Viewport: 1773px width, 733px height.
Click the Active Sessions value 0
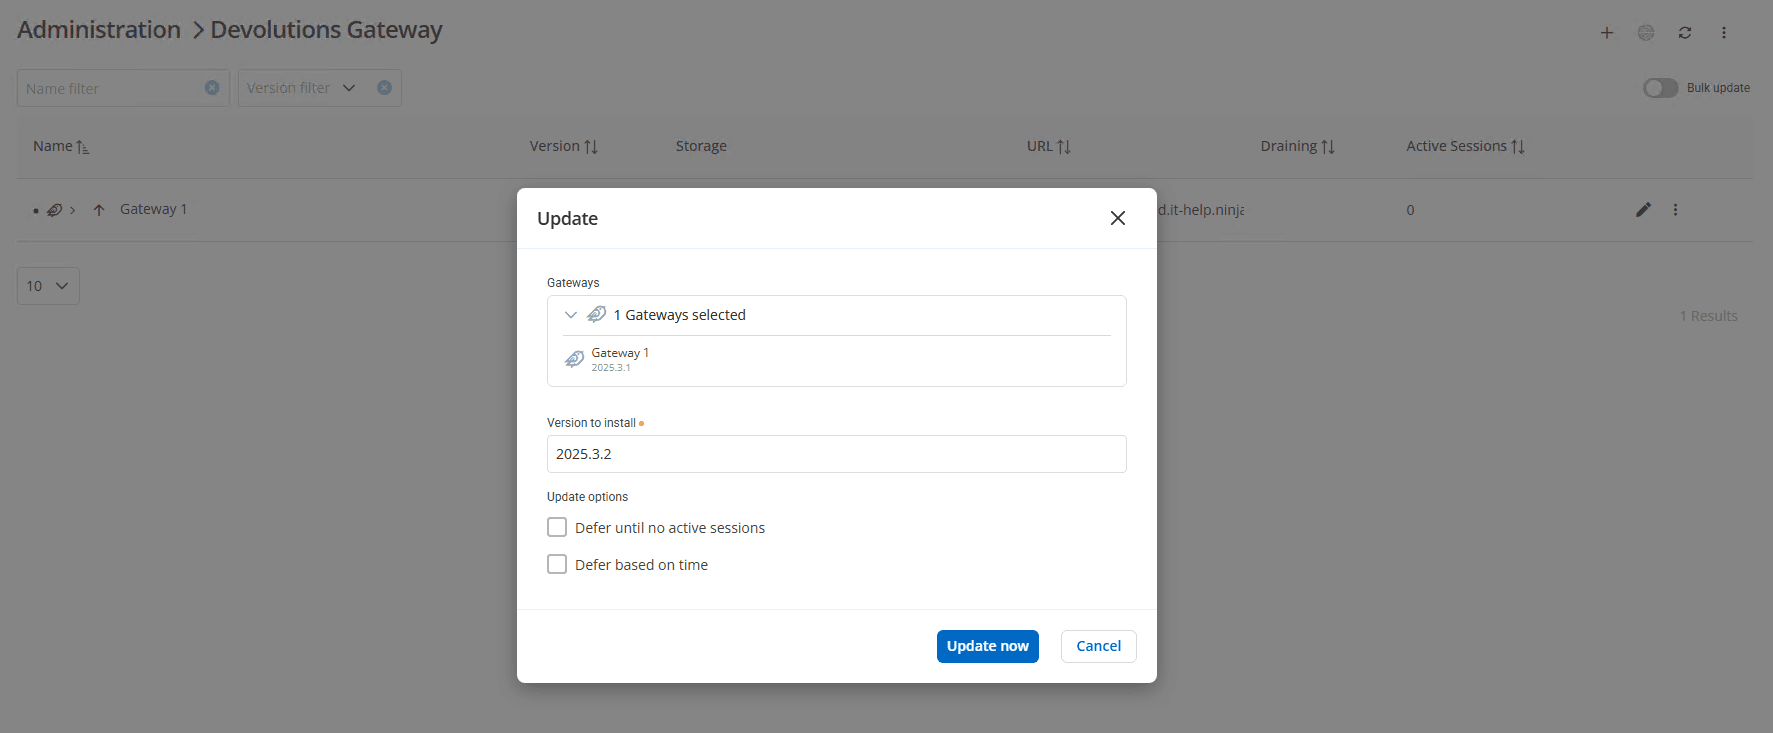pyautogui.click(x=1410, y=210)
